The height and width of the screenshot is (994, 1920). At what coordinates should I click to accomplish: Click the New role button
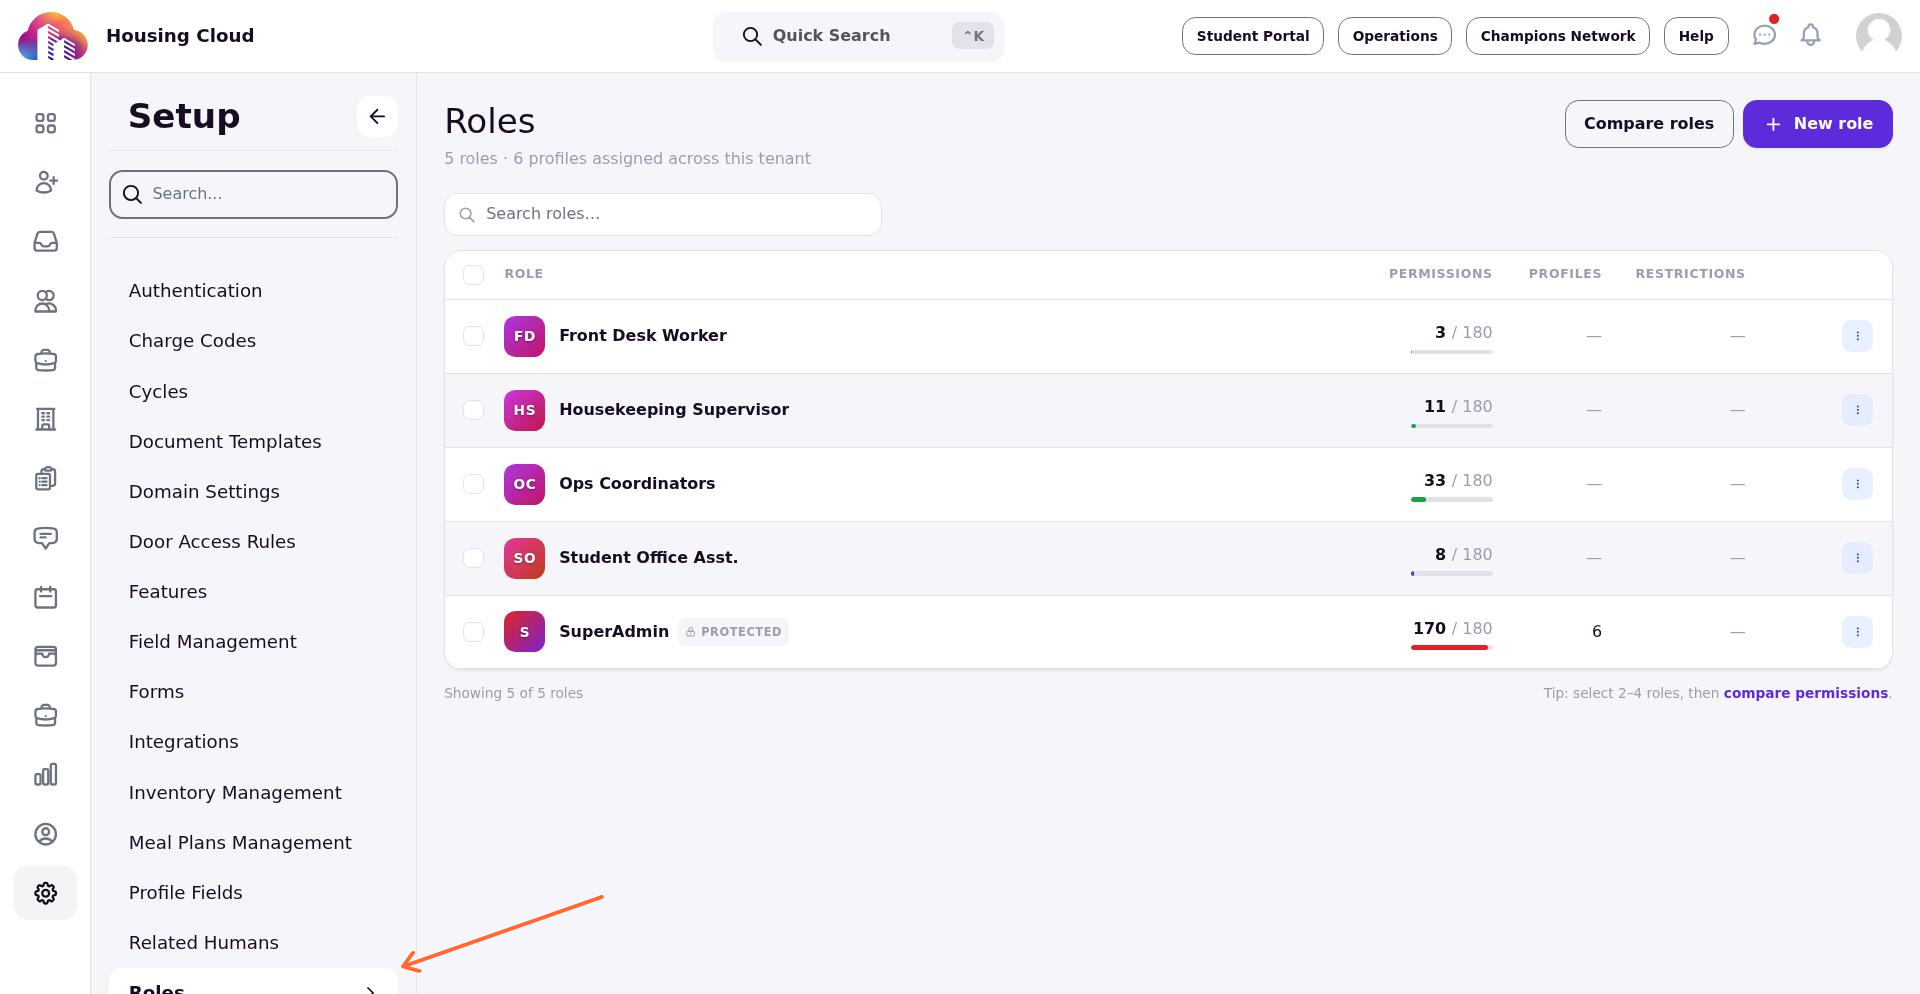coord(1817,124)
